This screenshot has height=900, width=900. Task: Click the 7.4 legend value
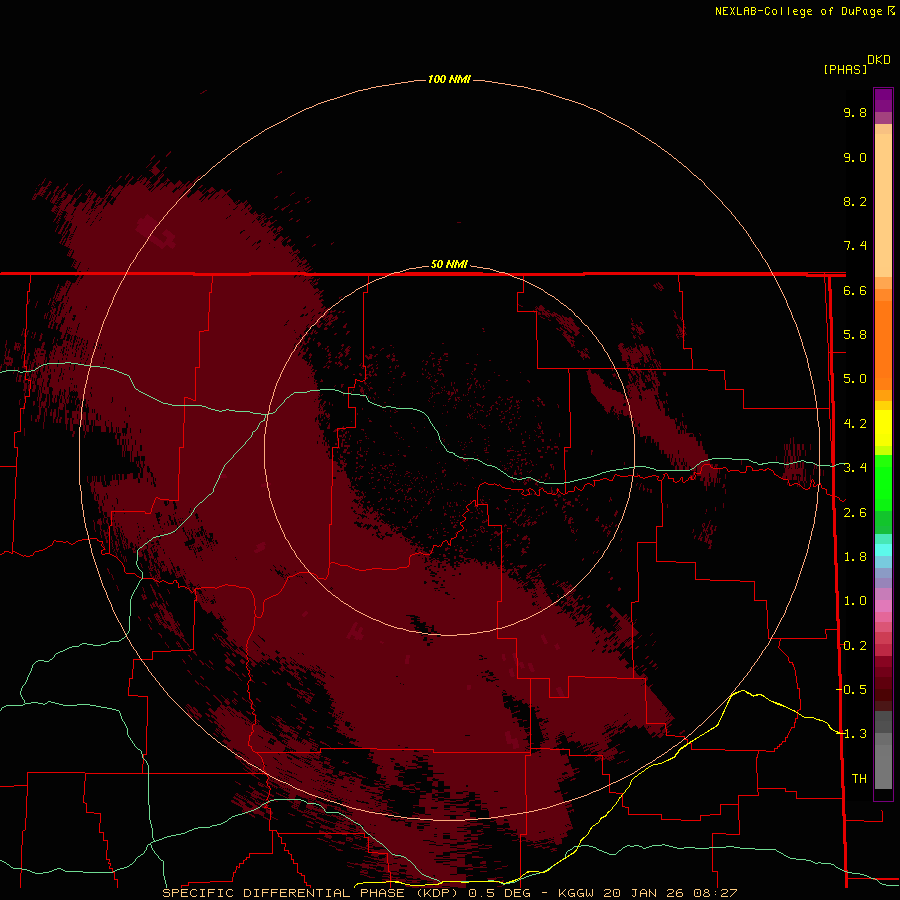[x=855, y=246]
